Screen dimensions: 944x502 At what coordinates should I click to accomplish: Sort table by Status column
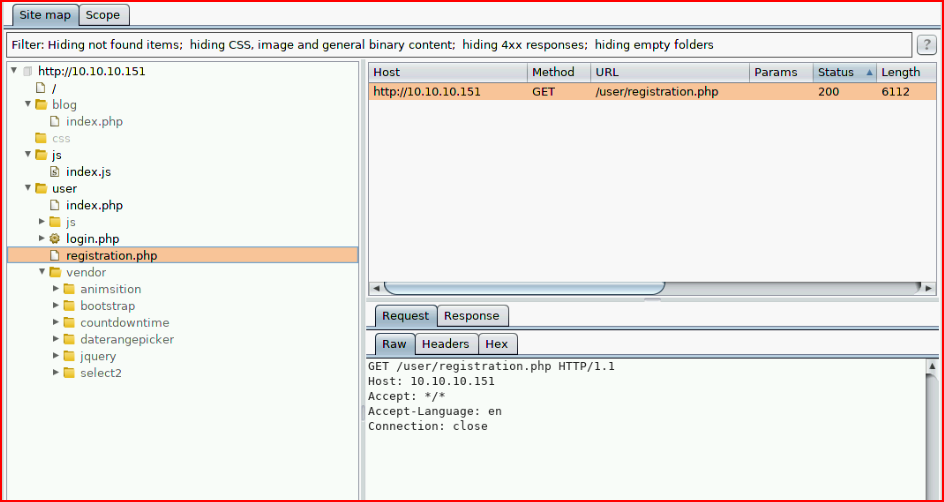tap(845, 72)
